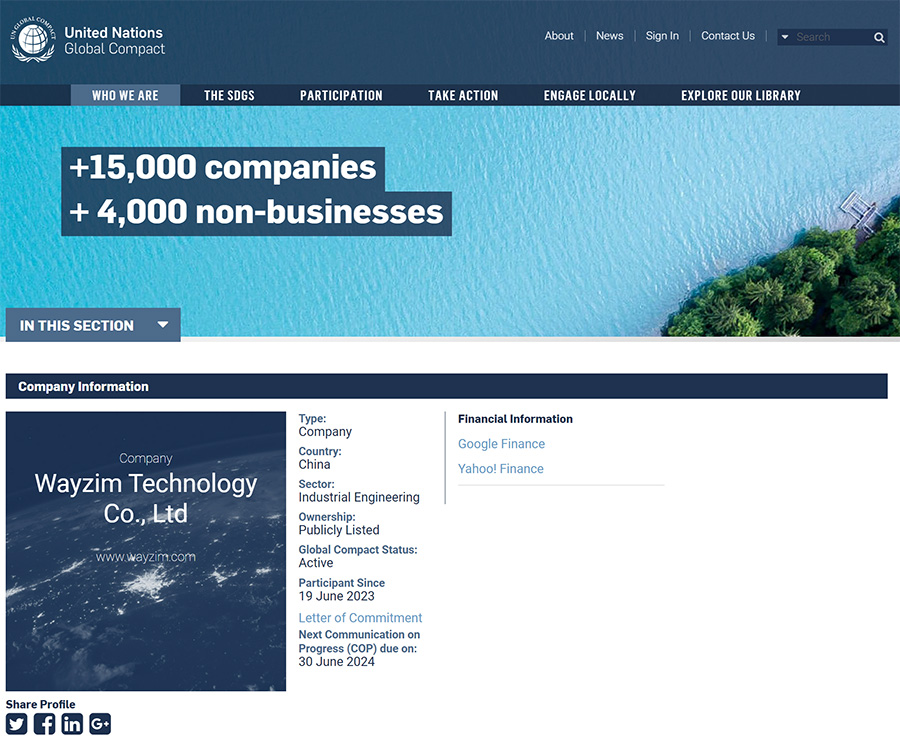The image size is (900, 739).
Task: Open the Yahoo! Finance link
Action: coord(501,468)
